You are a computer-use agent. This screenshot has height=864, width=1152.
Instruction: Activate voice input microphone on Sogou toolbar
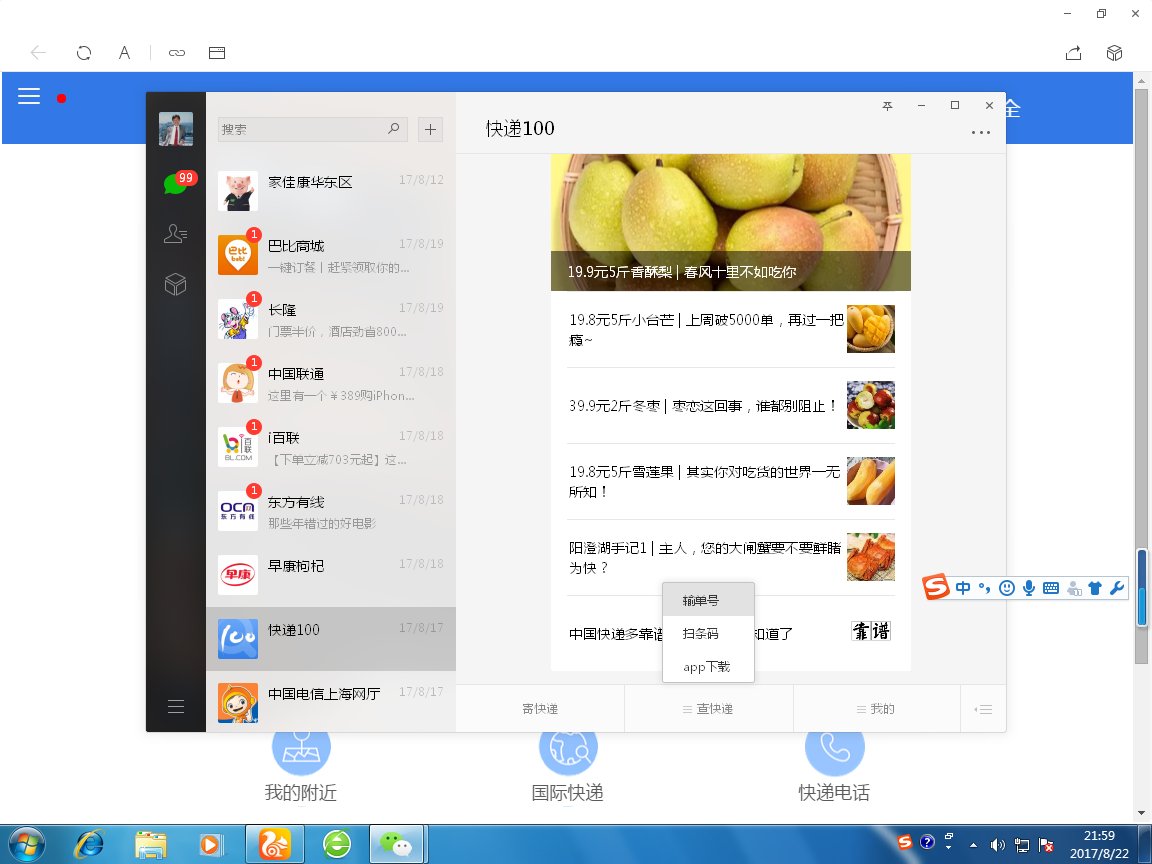pyautogui.click(x=1030, y=588)
